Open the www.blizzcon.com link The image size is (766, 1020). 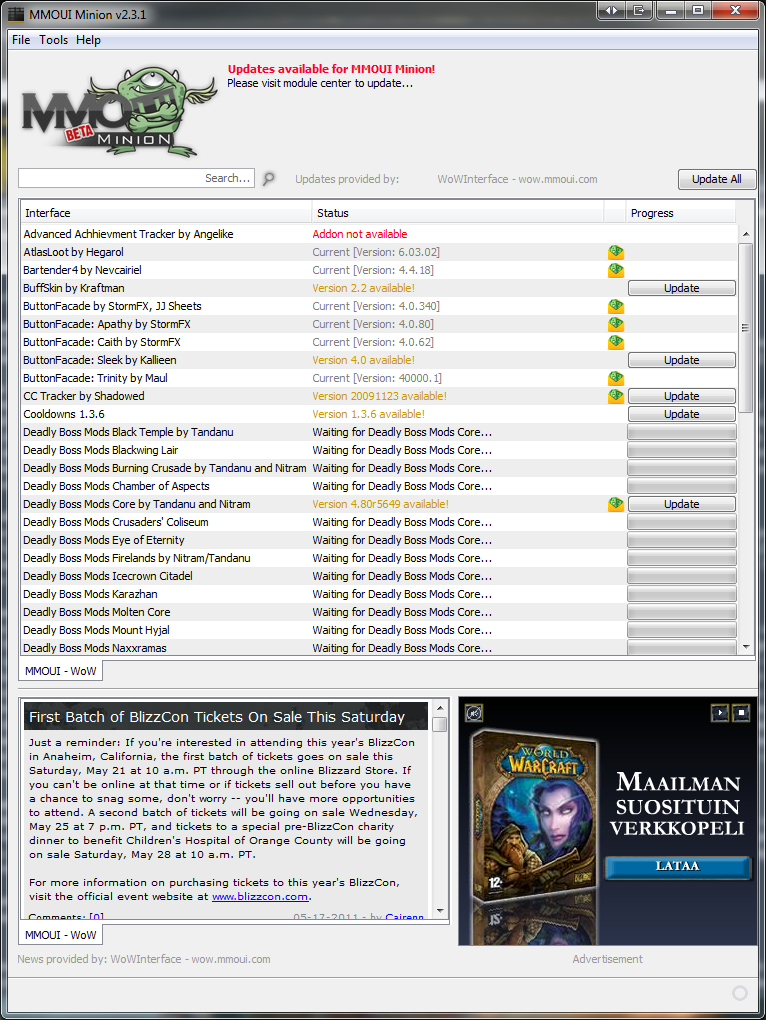coord(260,897)
